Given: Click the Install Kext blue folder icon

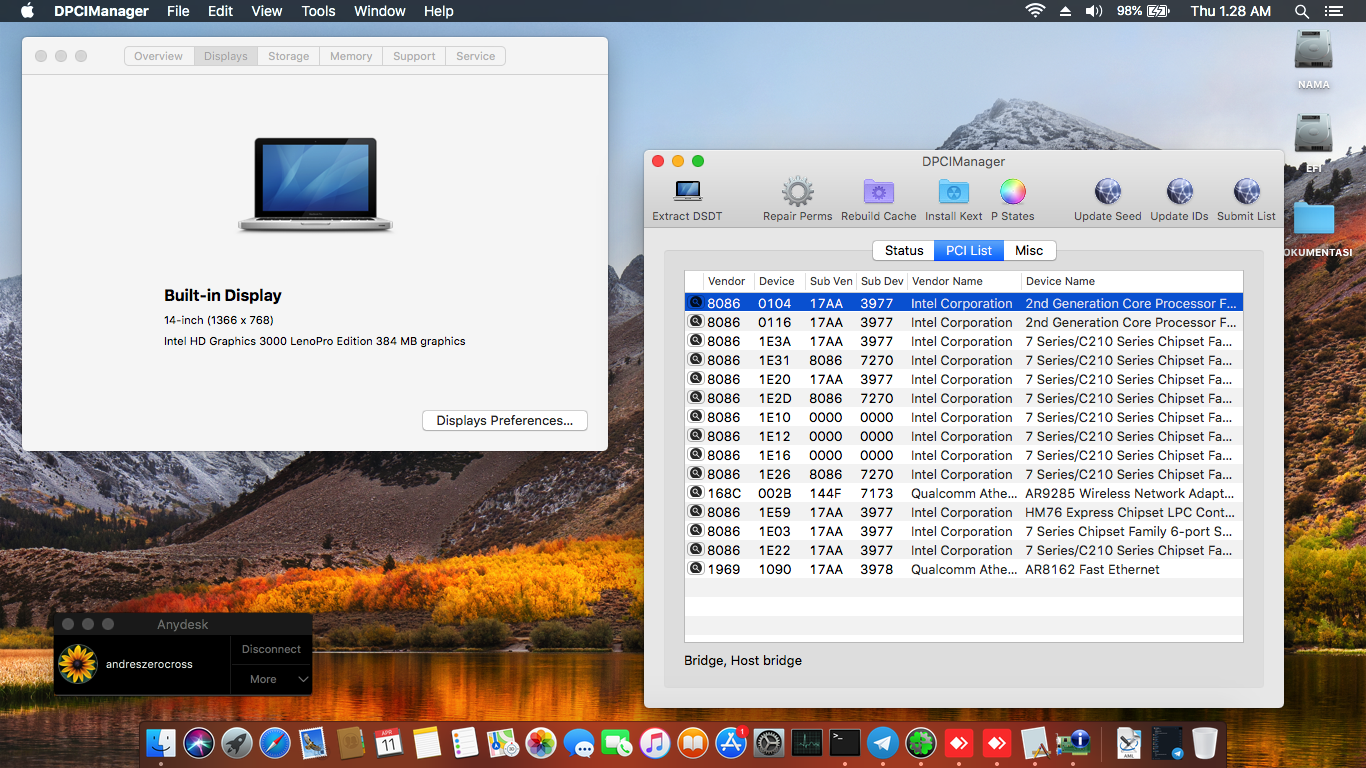Looking at the screenshot, I should pos(953,191).
